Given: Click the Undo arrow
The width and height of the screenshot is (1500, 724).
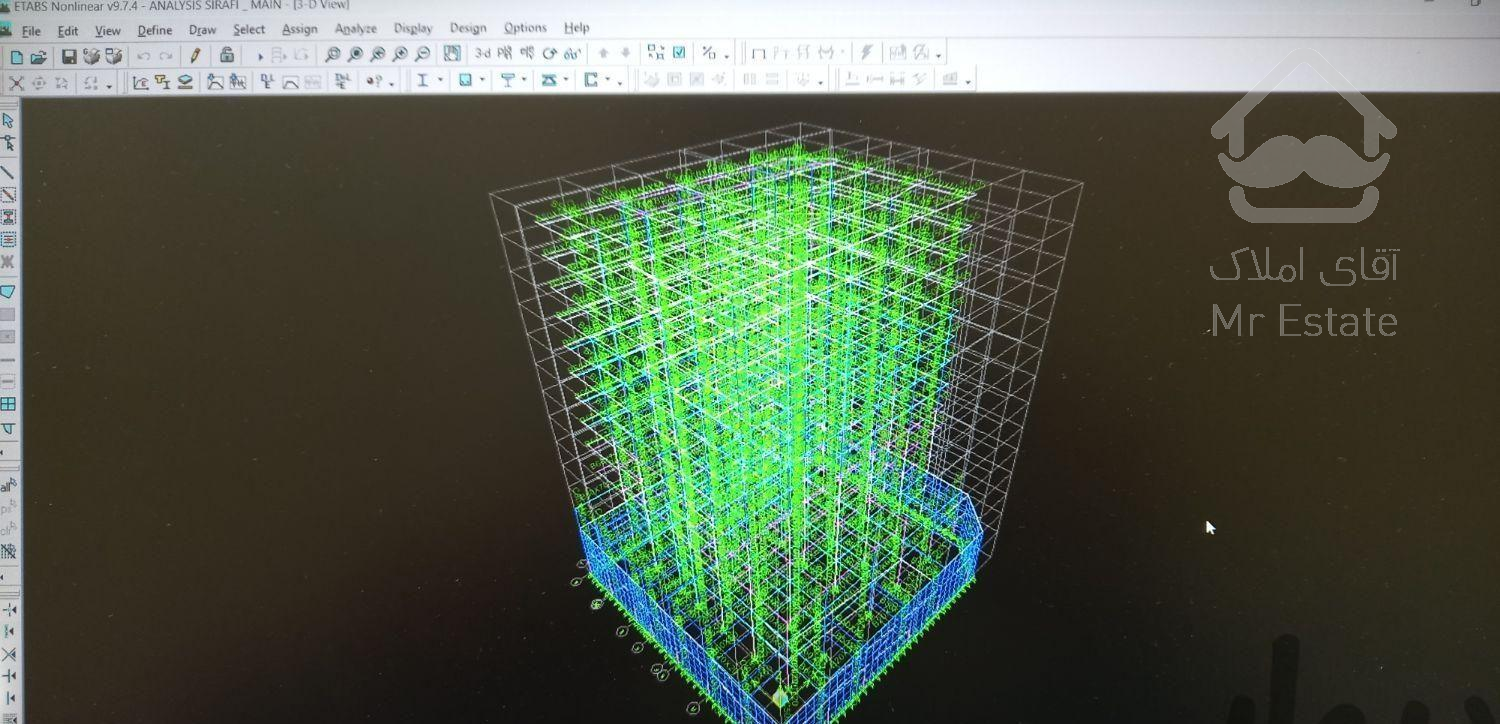Looking at the screenshot, I should point(143,56).
